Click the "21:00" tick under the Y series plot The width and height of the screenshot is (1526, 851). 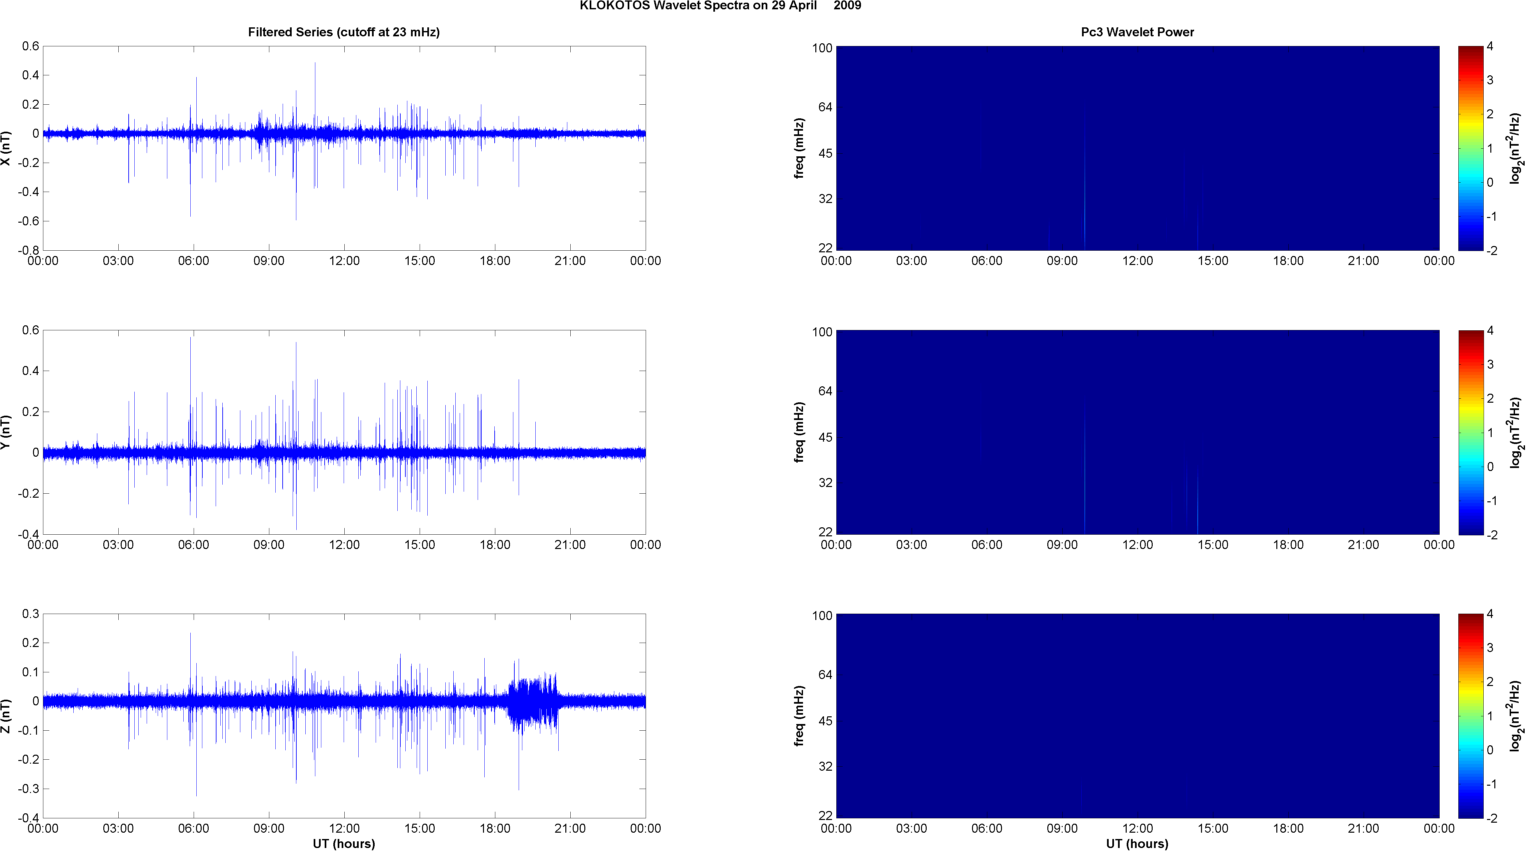tap(570, 545)
